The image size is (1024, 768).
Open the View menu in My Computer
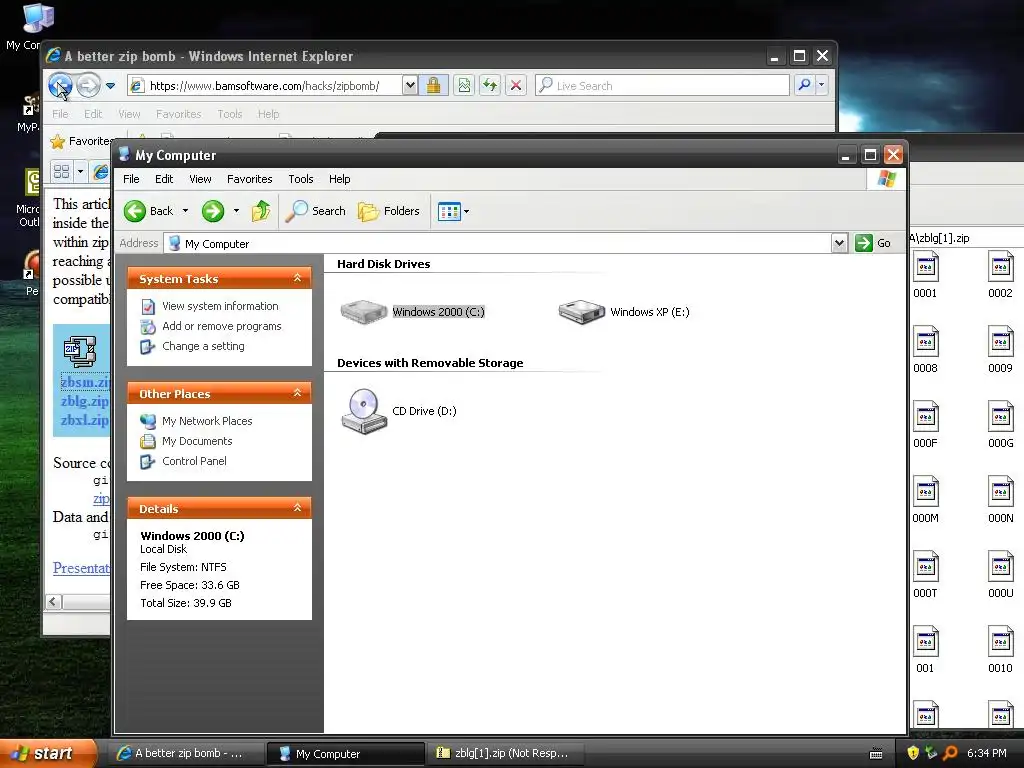(200, 179)
